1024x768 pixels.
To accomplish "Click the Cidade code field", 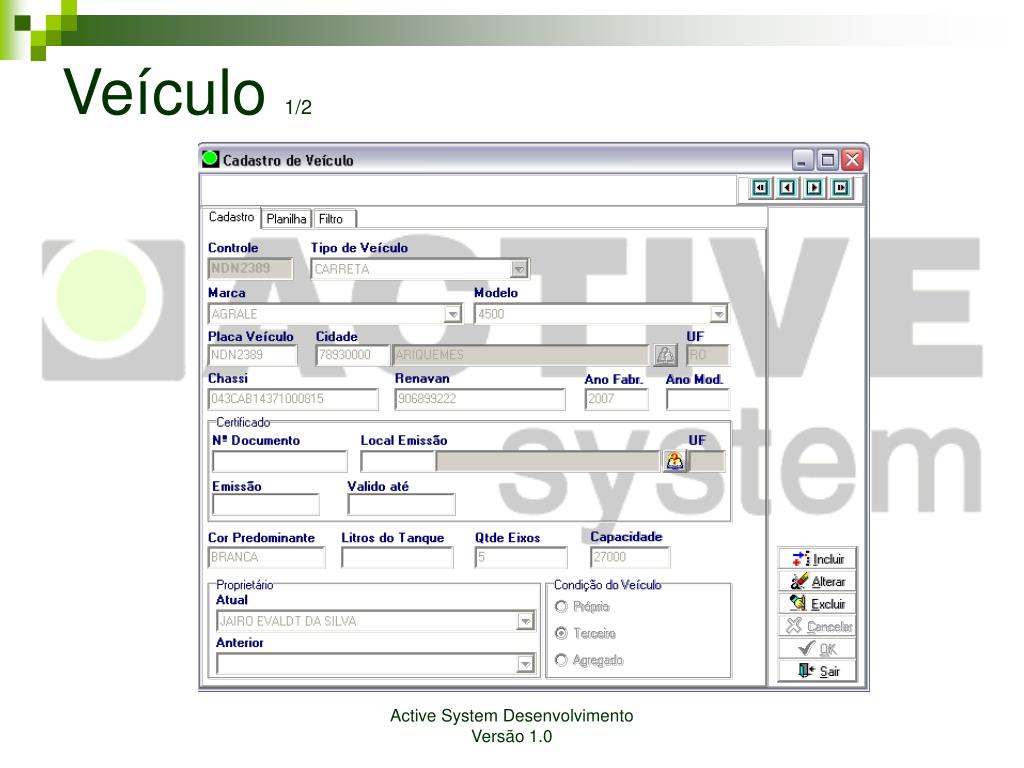I will [352, 355].
